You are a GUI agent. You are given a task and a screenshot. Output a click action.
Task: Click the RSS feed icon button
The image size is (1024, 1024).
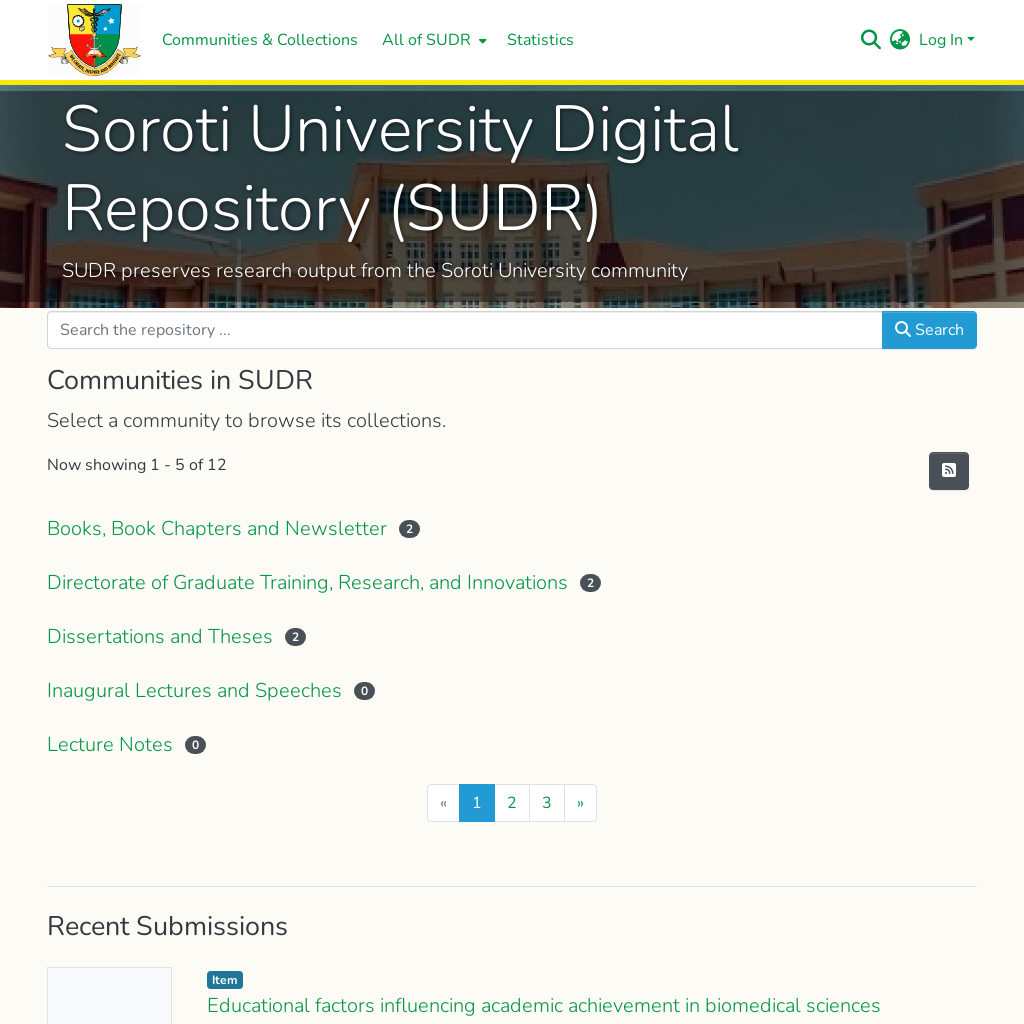tap(948, 471)
